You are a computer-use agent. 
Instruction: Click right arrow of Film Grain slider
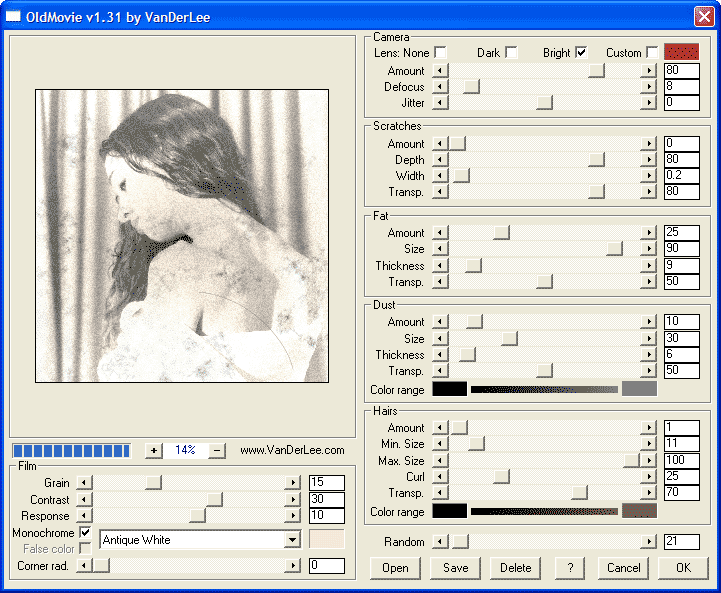(293, 483)
